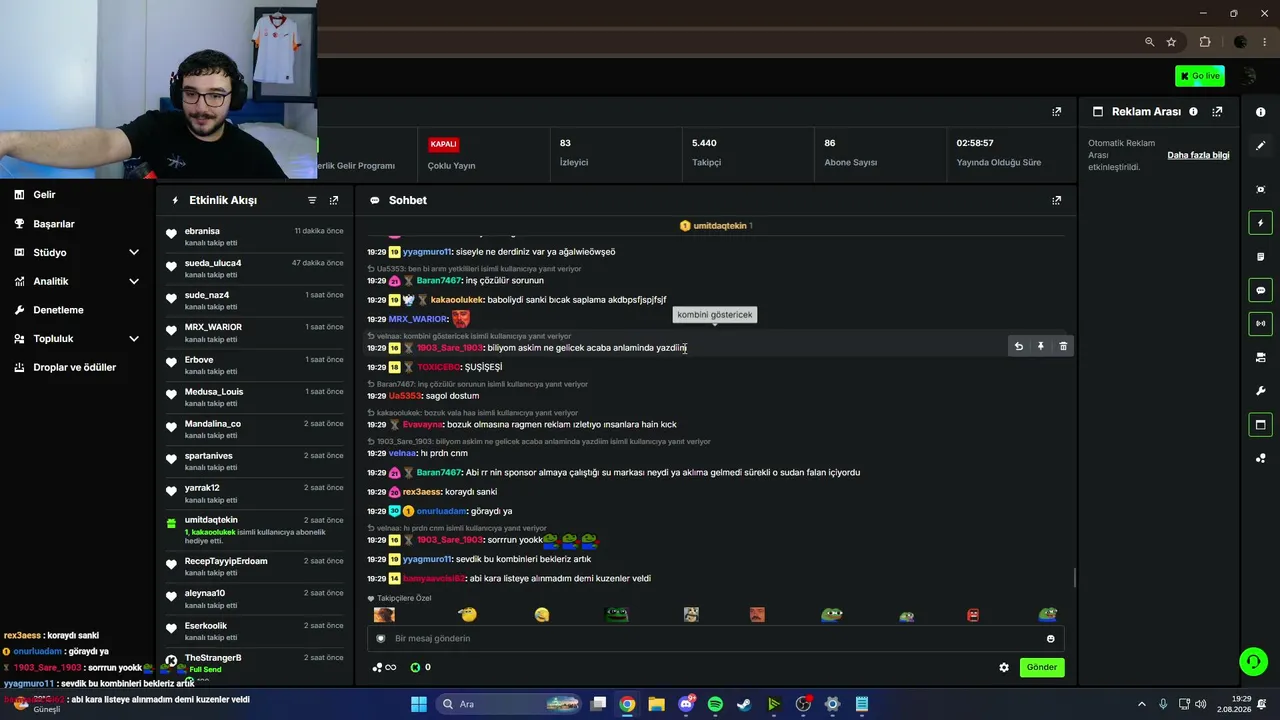Click the browser zoom magnifier icon

point(1149,42)
